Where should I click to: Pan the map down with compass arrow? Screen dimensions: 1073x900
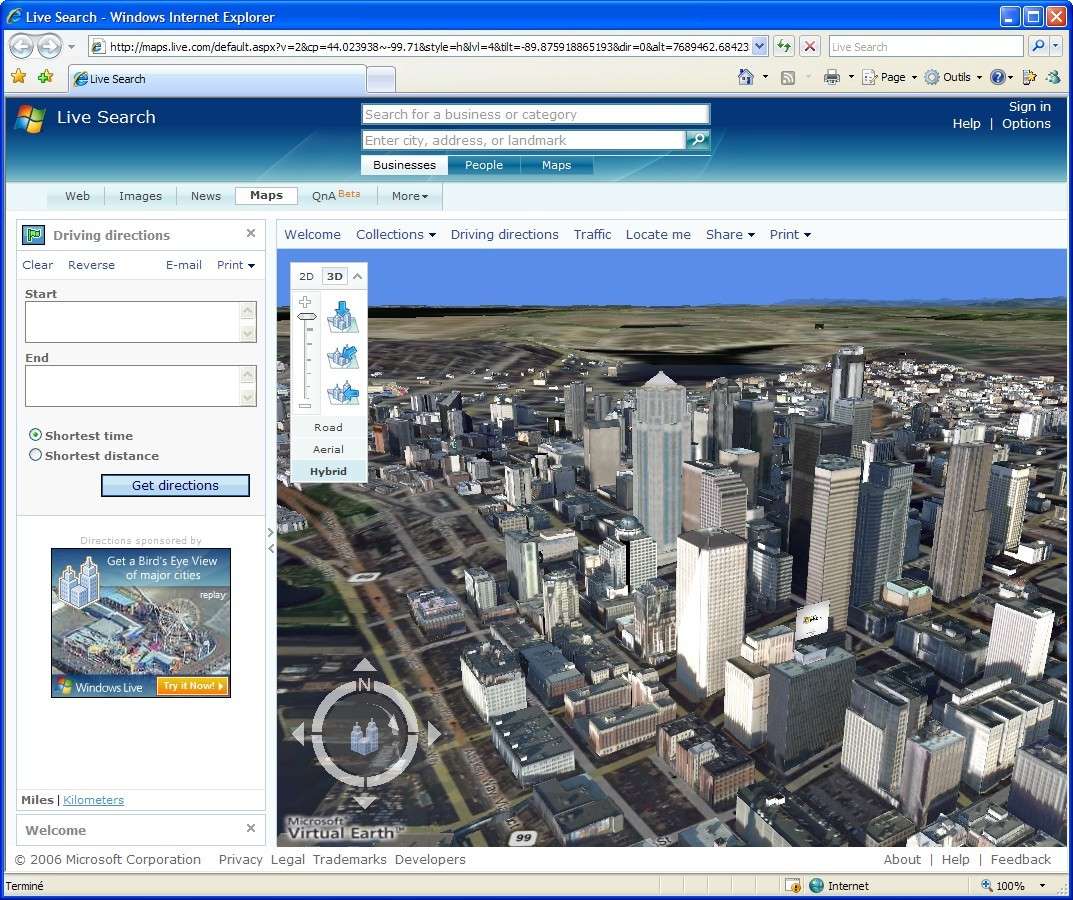pos(365,802)
